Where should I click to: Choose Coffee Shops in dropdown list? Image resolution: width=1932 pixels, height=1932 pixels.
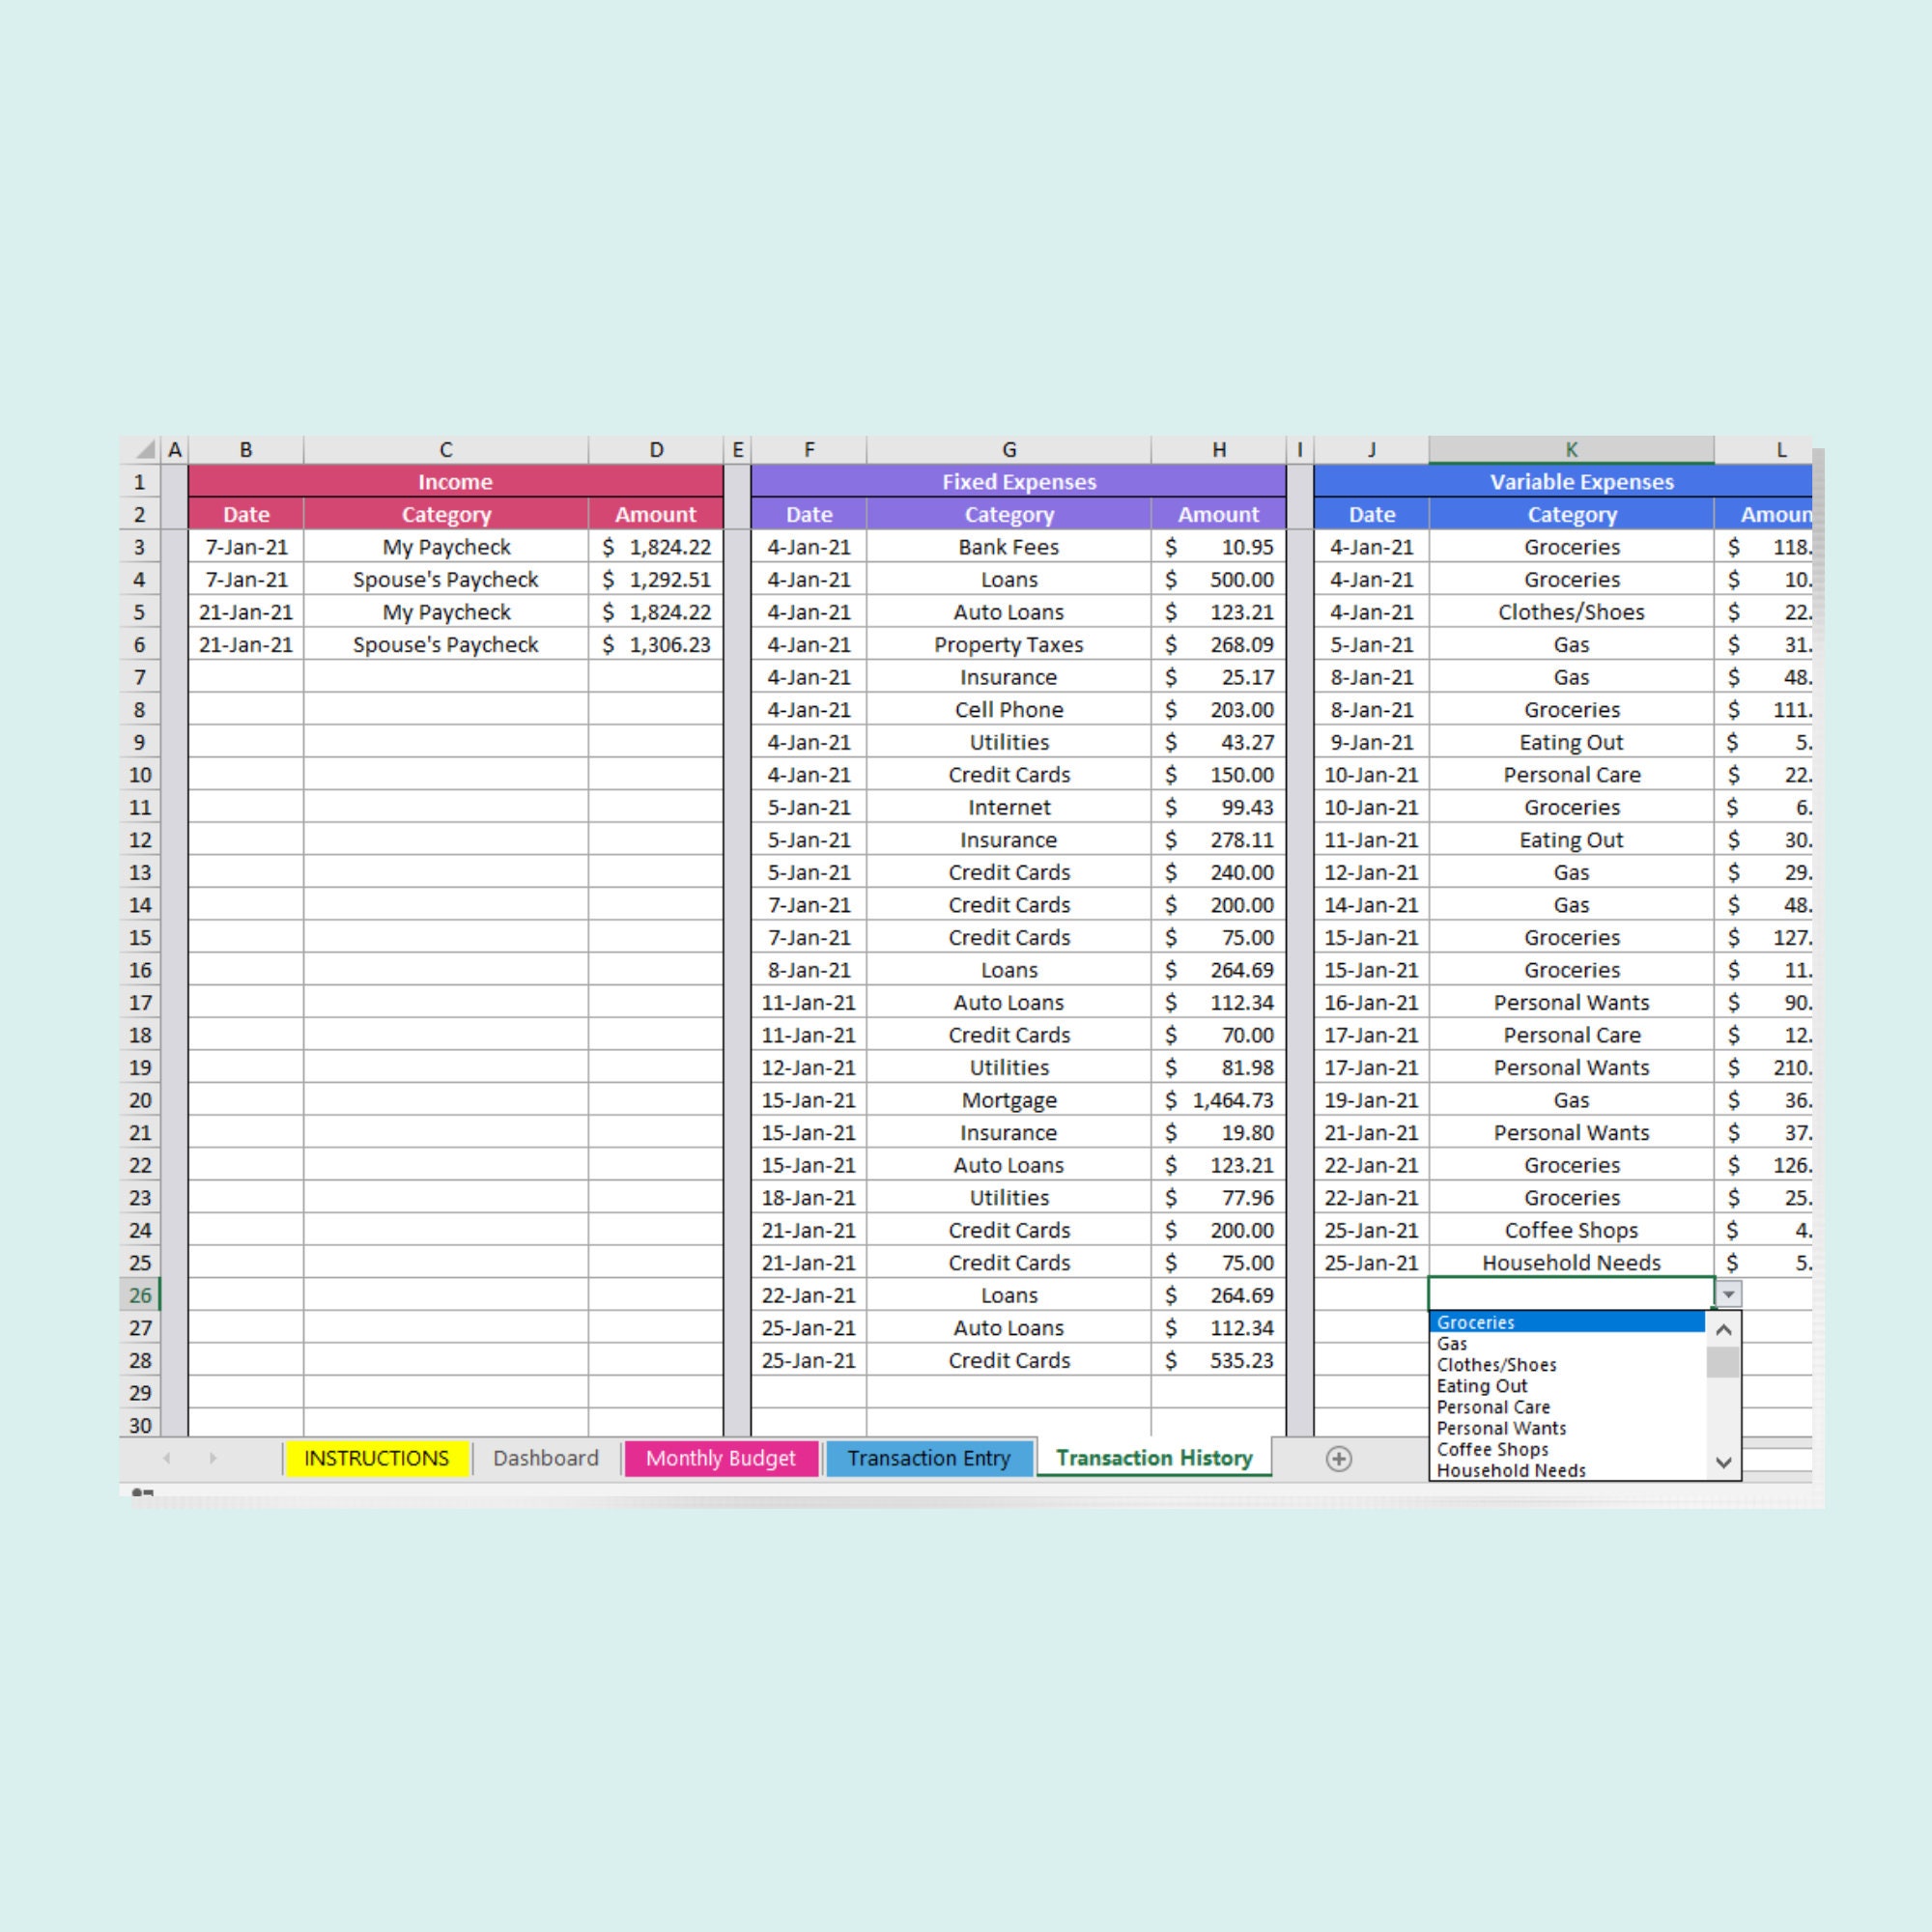coord(1567,1449)
